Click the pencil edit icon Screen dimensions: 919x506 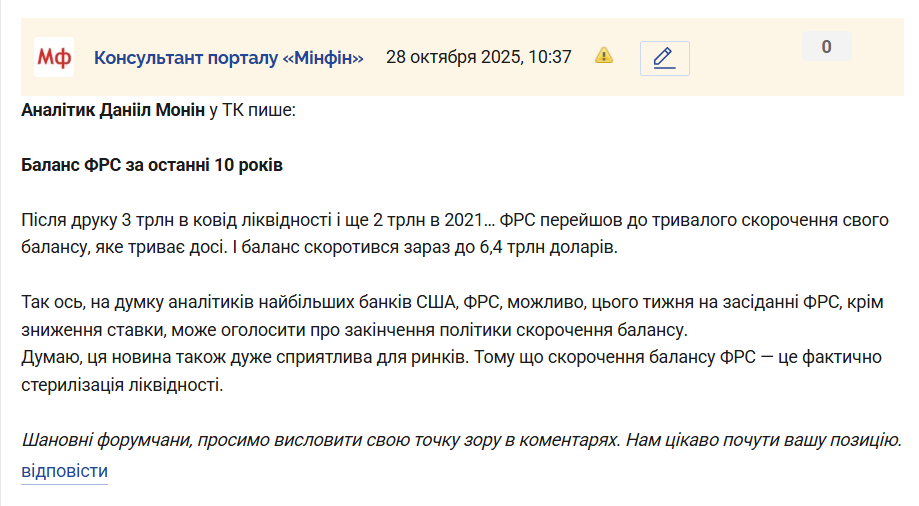pos(664,58)
